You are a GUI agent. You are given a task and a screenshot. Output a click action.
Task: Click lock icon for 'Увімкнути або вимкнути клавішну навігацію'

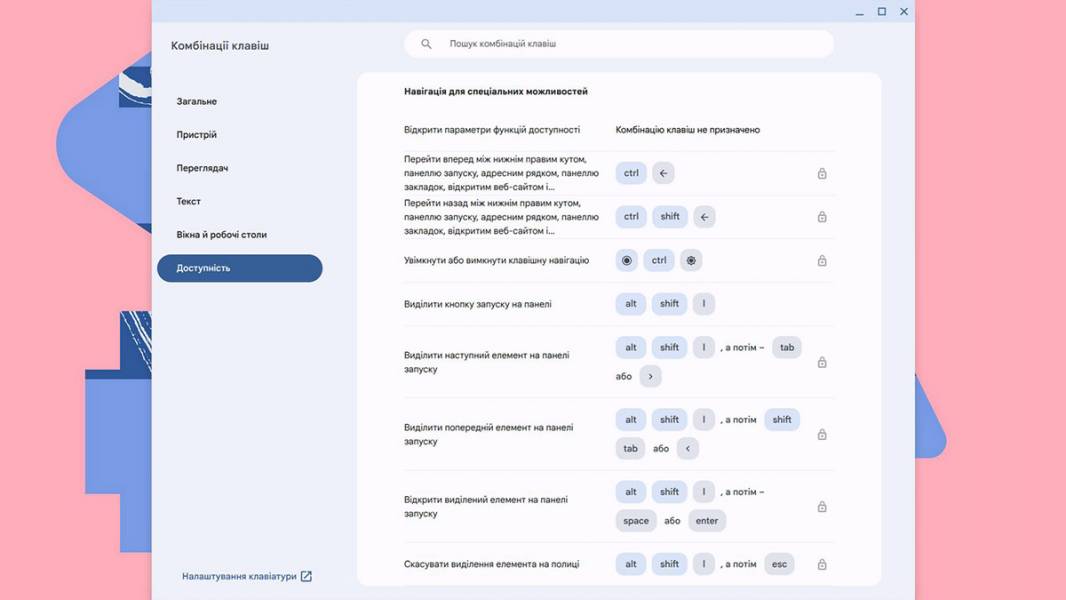click(822, 260)
